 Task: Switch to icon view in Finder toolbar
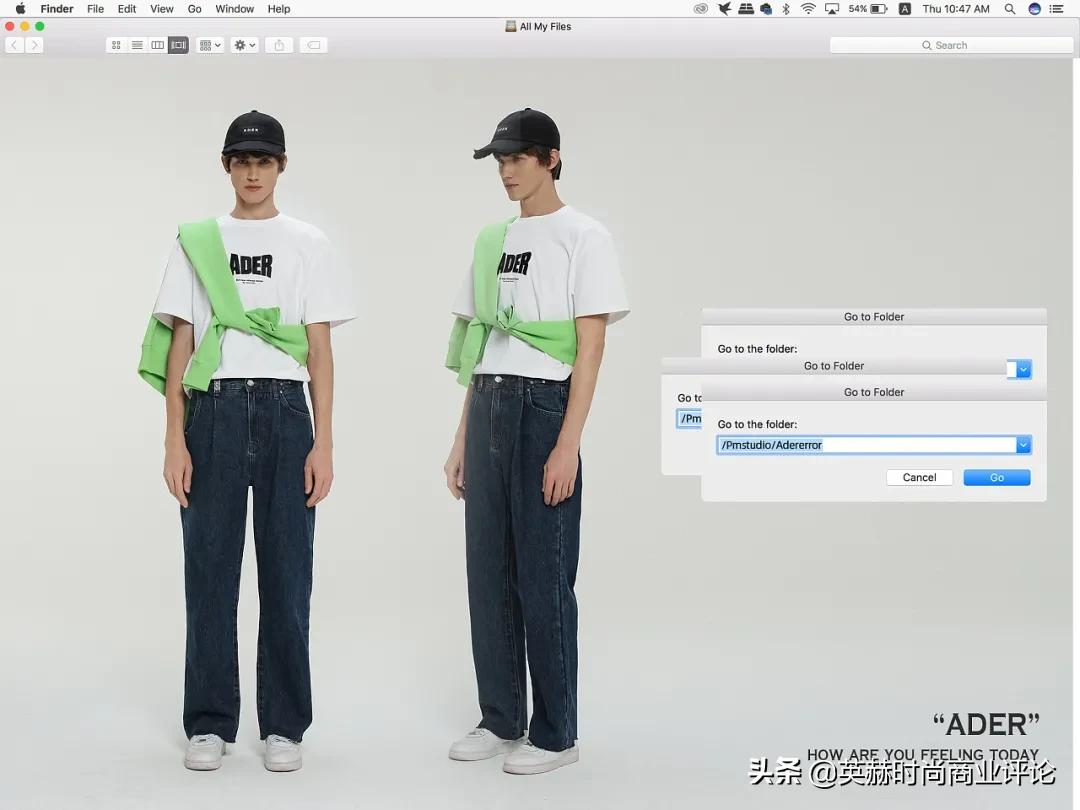tap(116, 45)
